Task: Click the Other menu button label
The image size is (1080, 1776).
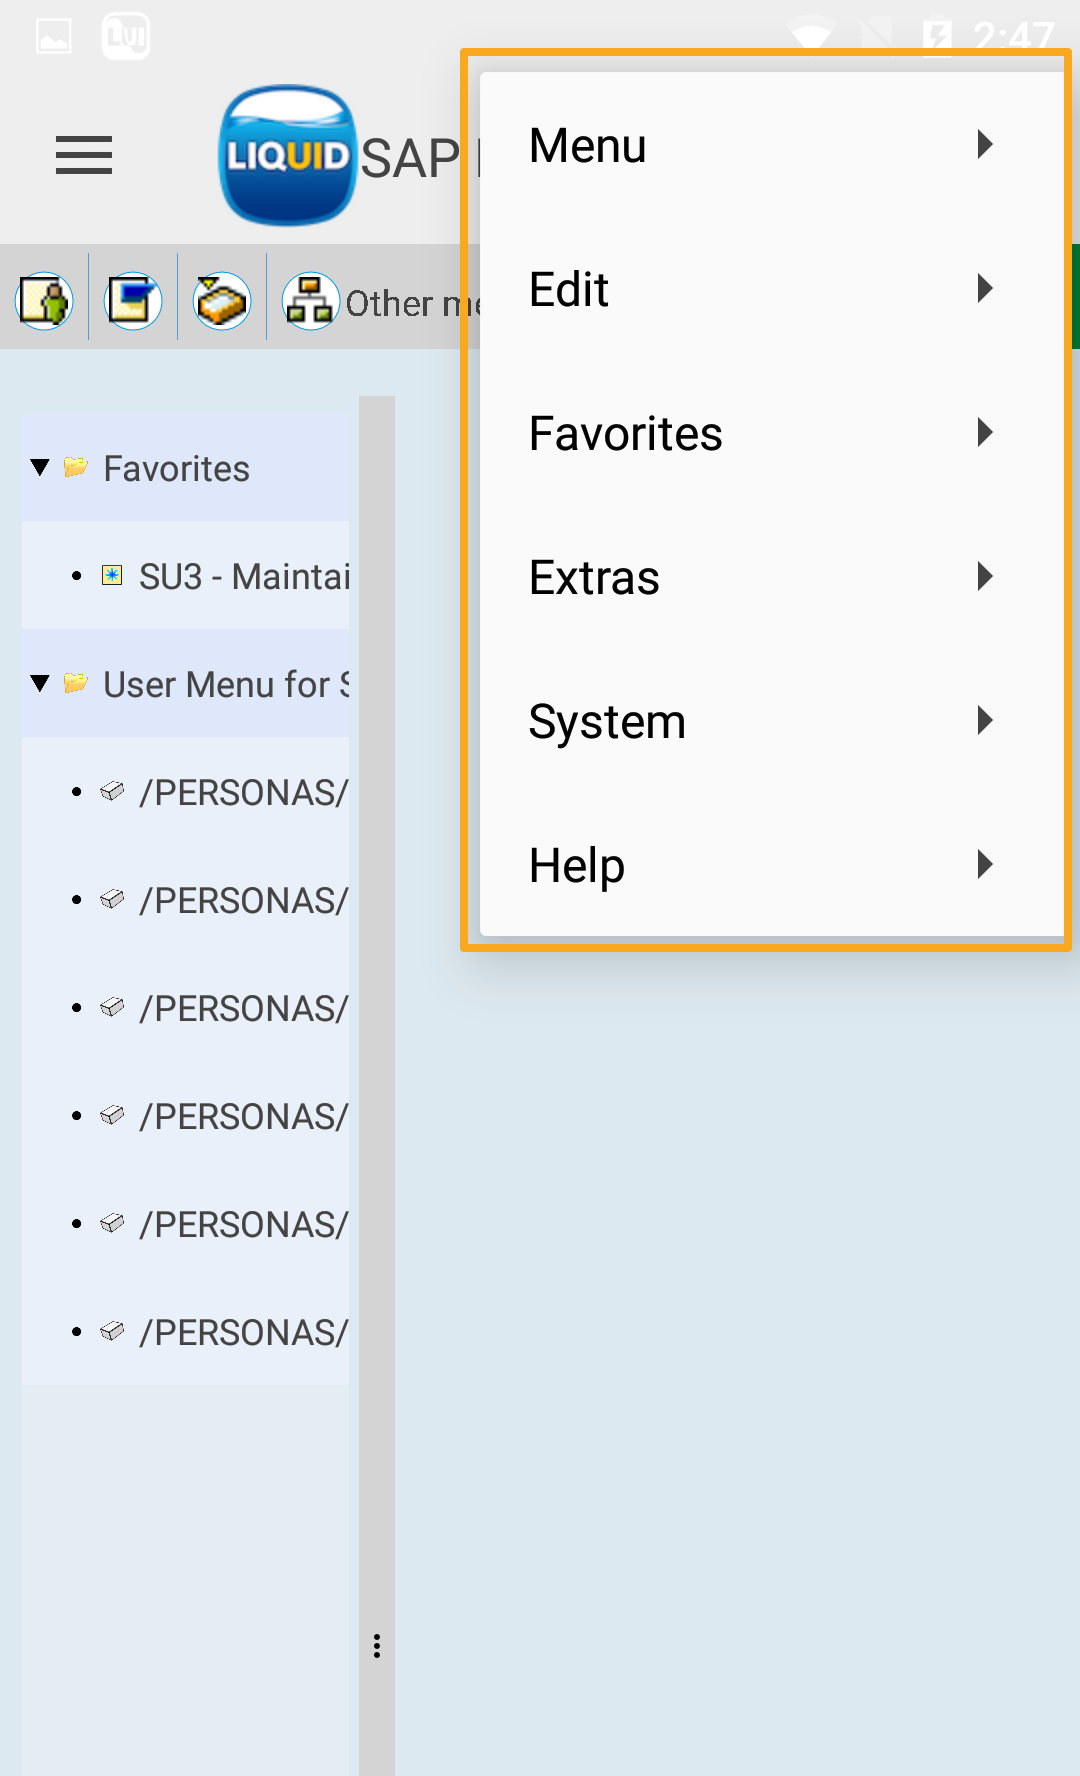Action: coord(412,303)
